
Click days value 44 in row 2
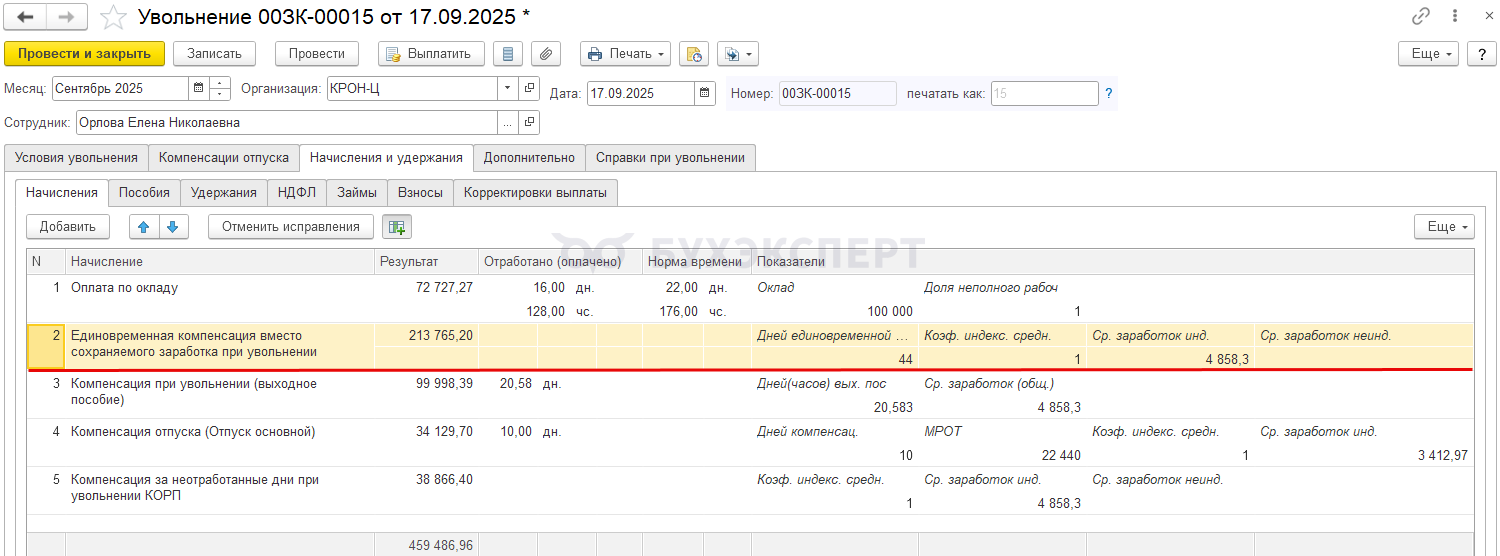pyautogui.click(x=905, y=359)
